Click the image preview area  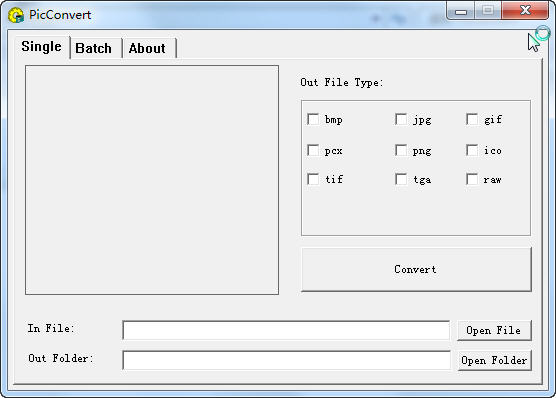pos(152,180)
